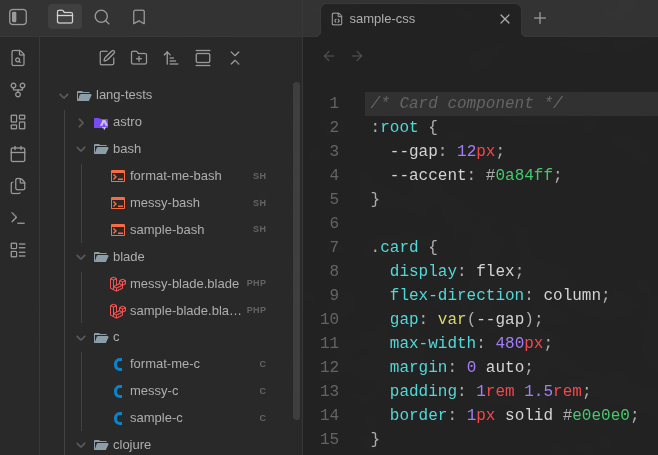
Task: Collapse the lang-tests root folder
Action: tap(64, 96)
